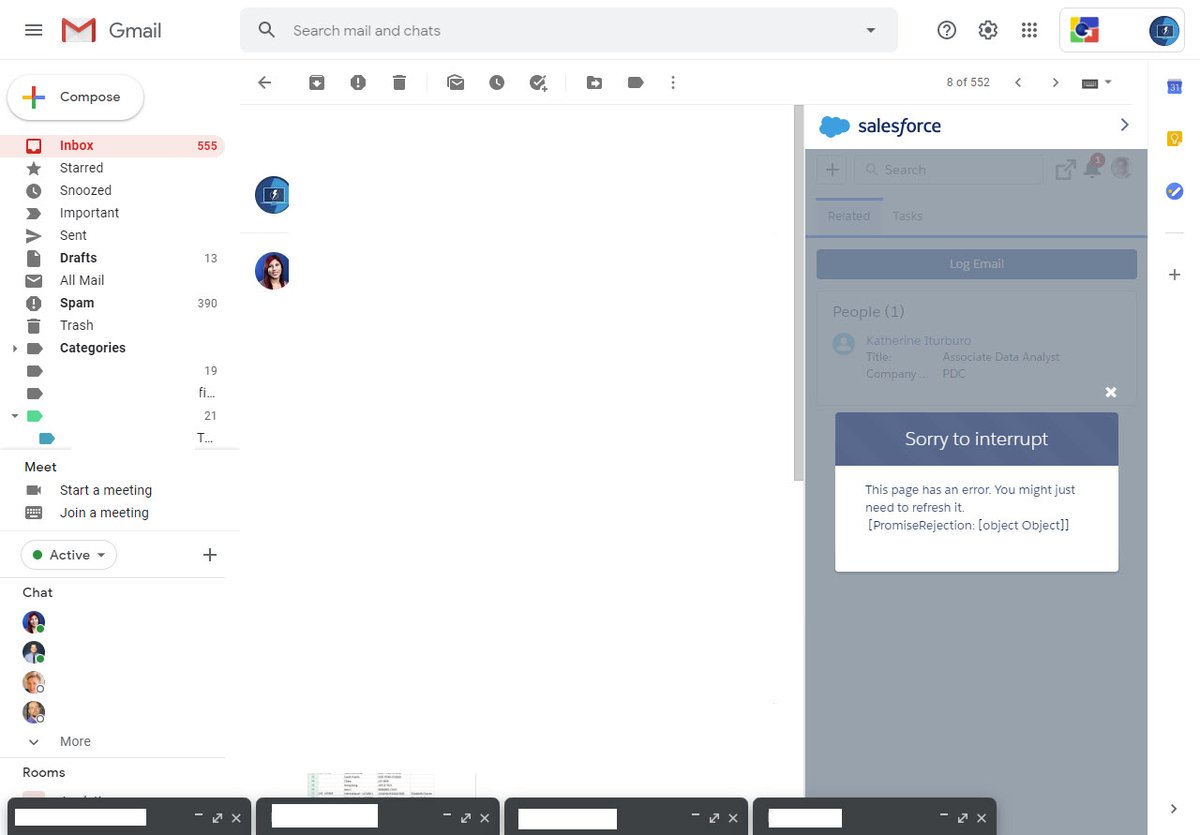Click the Gmail logo
Image resolution: width=1200 pixels, height=835 pixels.
point(111,30)
